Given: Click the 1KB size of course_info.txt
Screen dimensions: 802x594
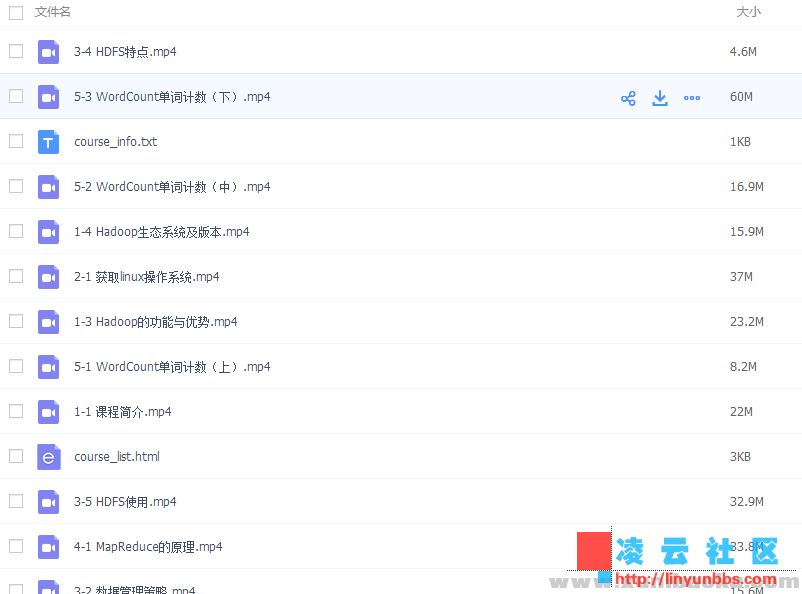Looking at the screenshot, I should (740, 142).
